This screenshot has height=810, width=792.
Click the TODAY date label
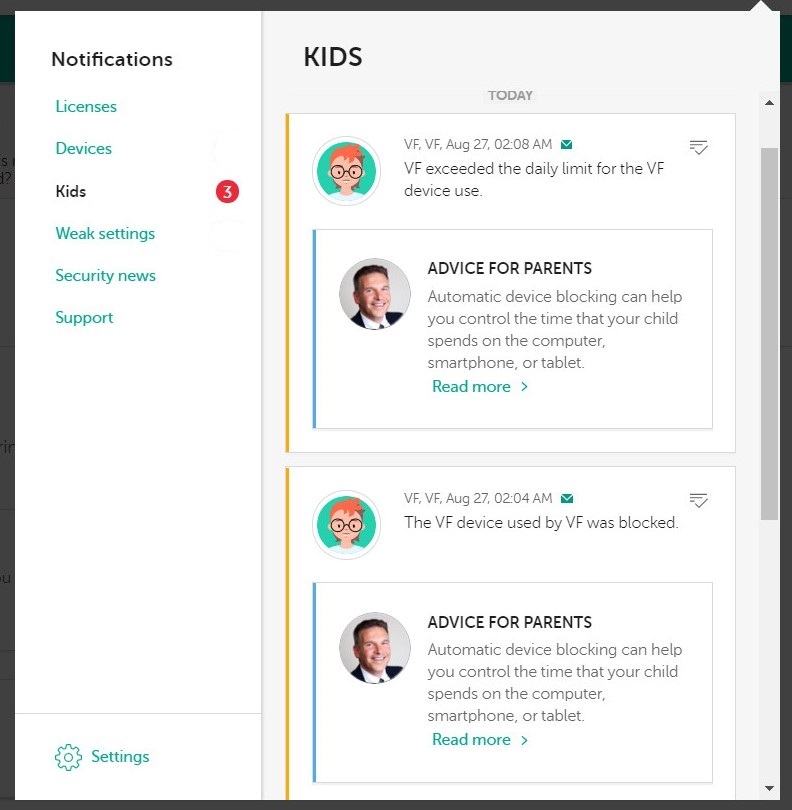point(510,96)
